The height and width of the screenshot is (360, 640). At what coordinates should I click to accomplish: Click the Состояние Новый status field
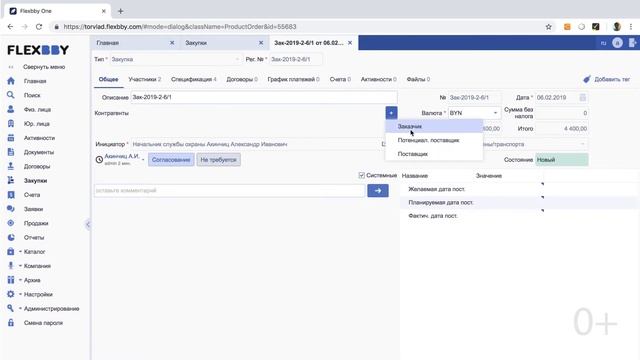pos(562,160)
